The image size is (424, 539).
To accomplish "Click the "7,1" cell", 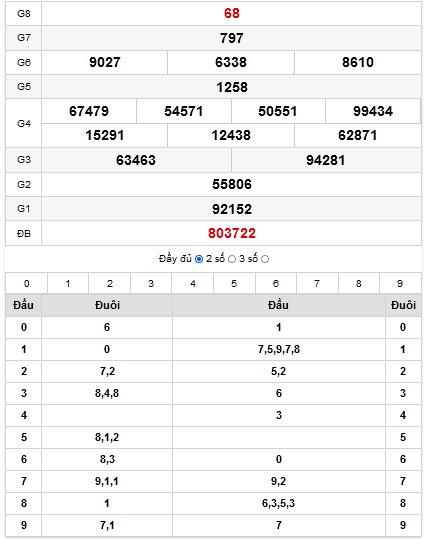I will pyautogui.click(x=107, y=525).
